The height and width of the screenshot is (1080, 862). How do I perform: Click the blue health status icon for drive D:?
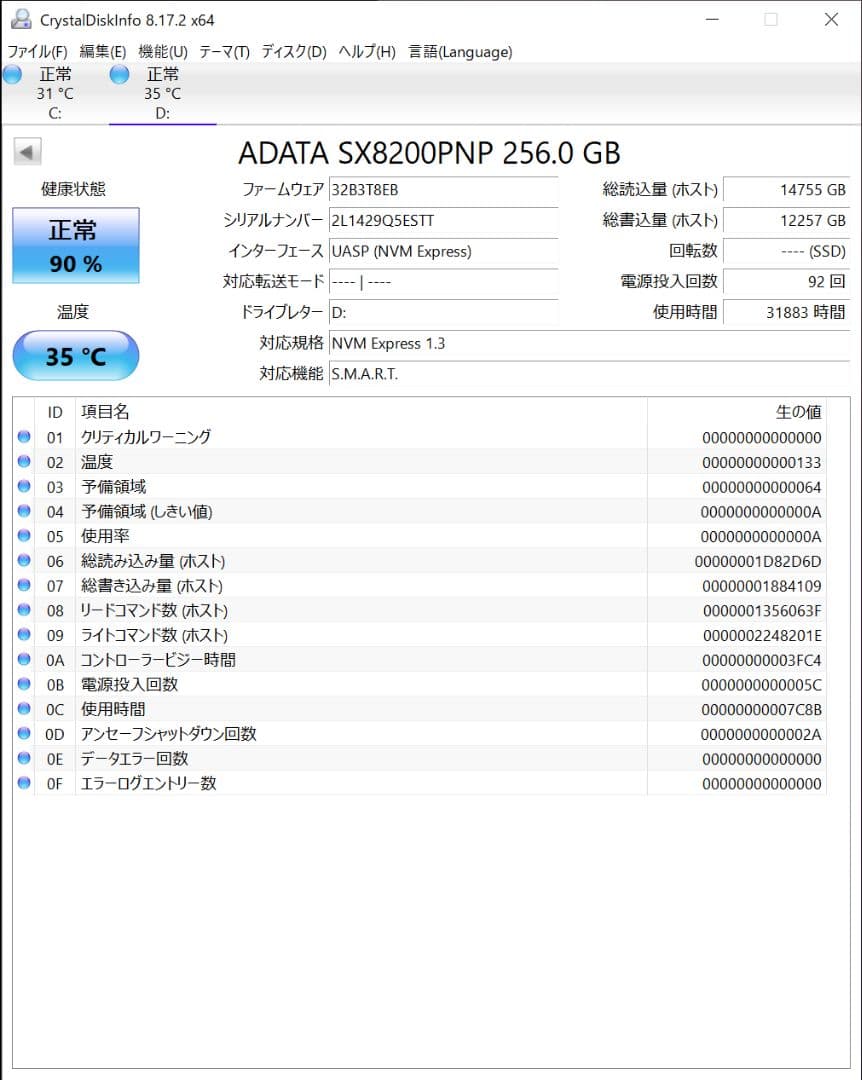(118, 74)
